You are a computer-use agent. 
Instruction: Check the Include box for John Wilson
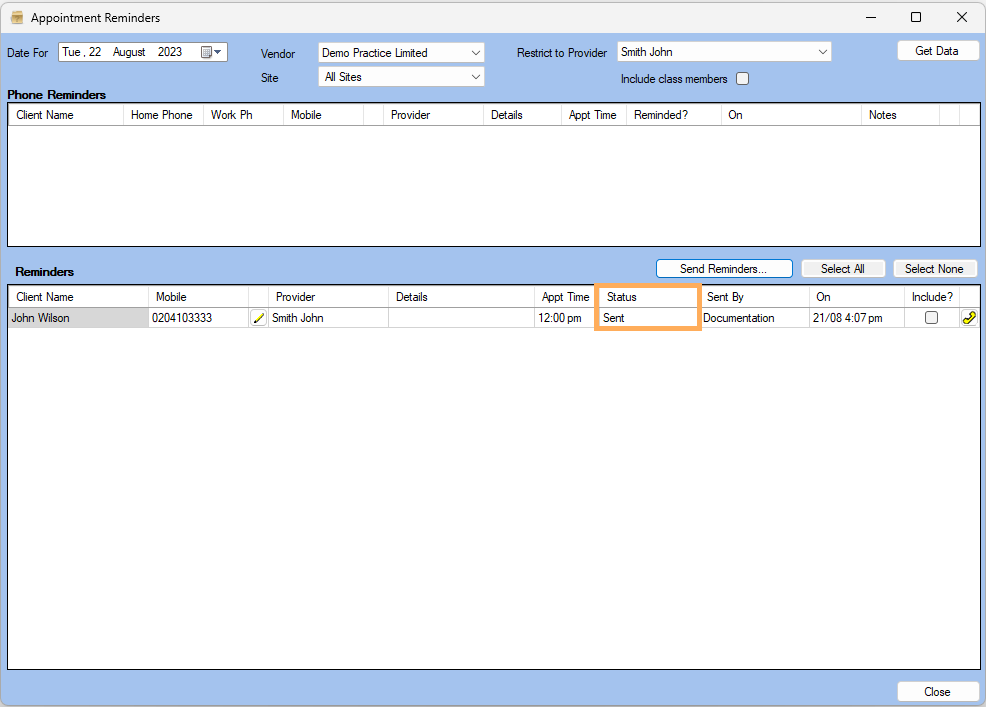(931, 318)
